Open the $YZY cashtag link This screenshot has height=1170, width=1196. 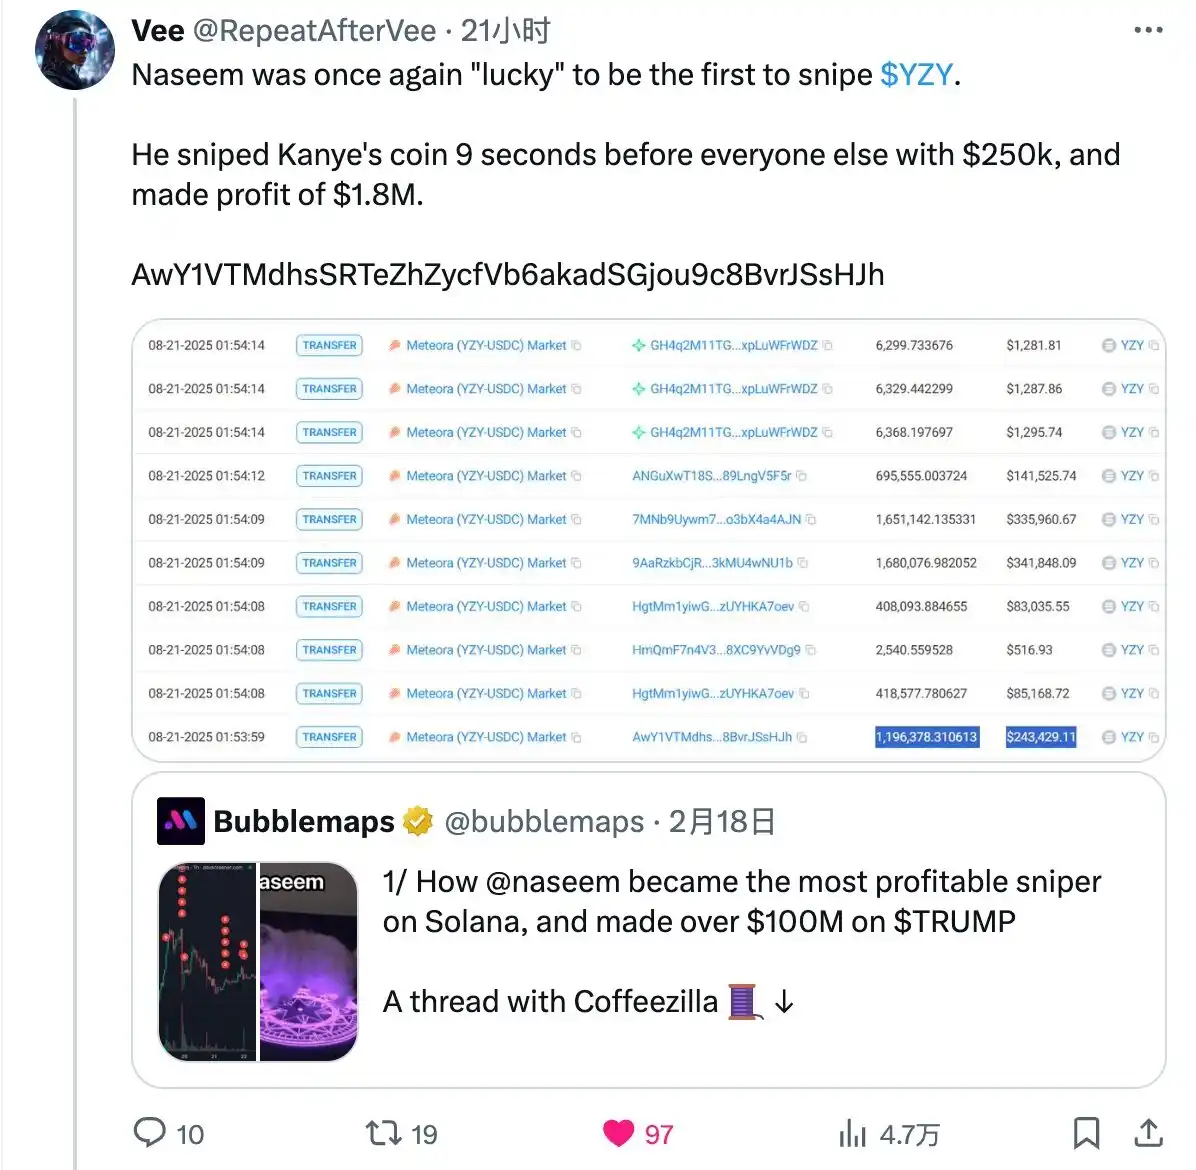(x=916, y=75)
